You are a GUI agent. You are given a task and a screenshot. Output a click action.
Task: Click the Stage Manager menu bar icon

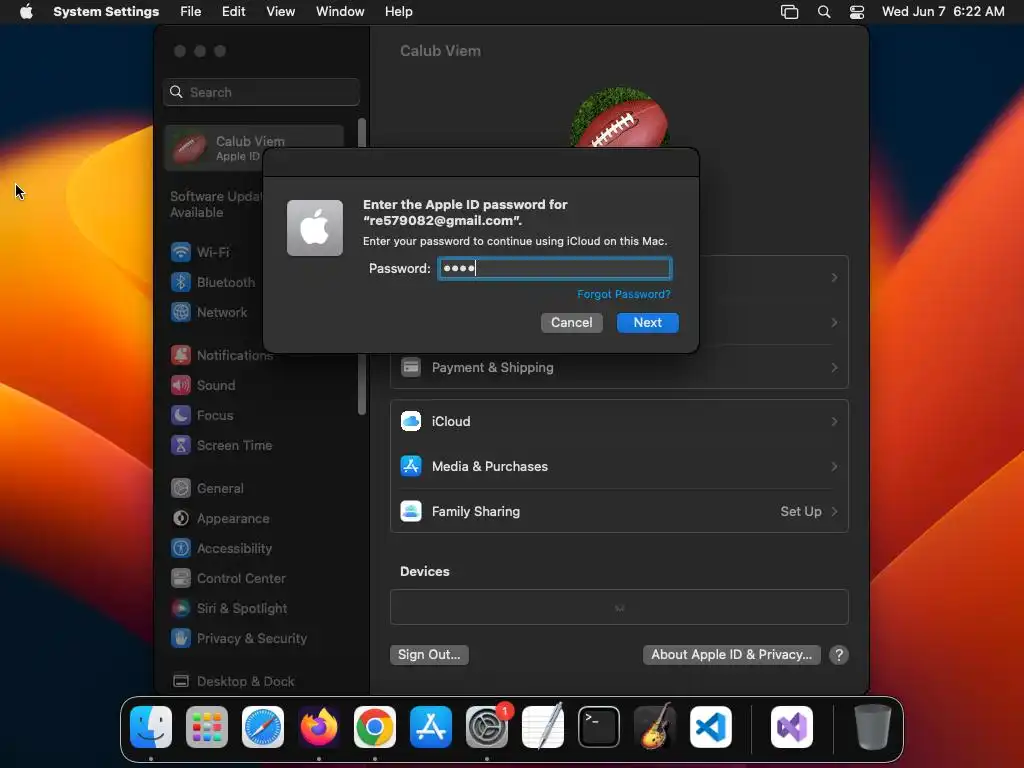[790, 12]
